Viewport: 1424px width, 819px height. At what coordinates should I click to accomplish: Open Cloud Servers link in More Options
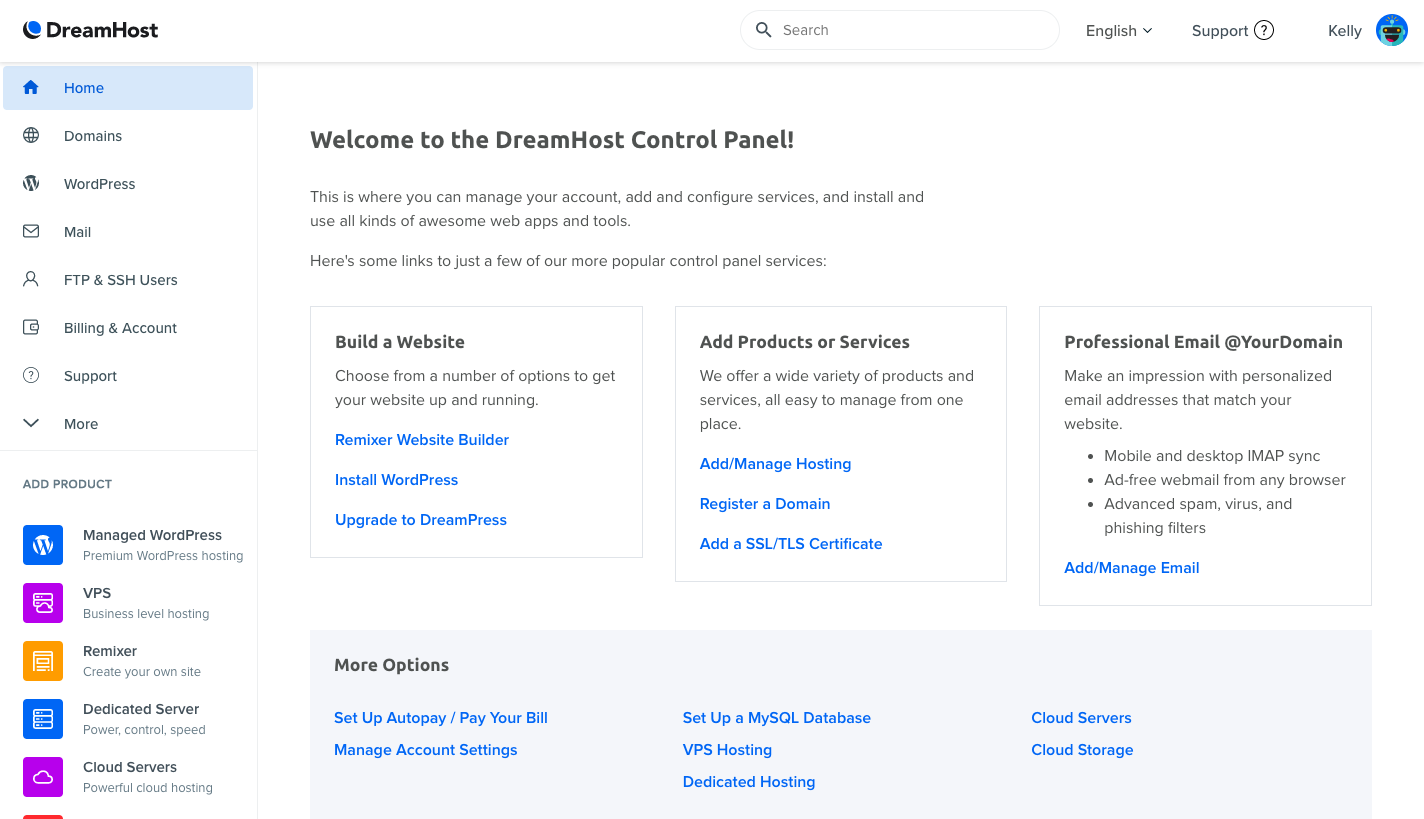tap(1081, 718)
